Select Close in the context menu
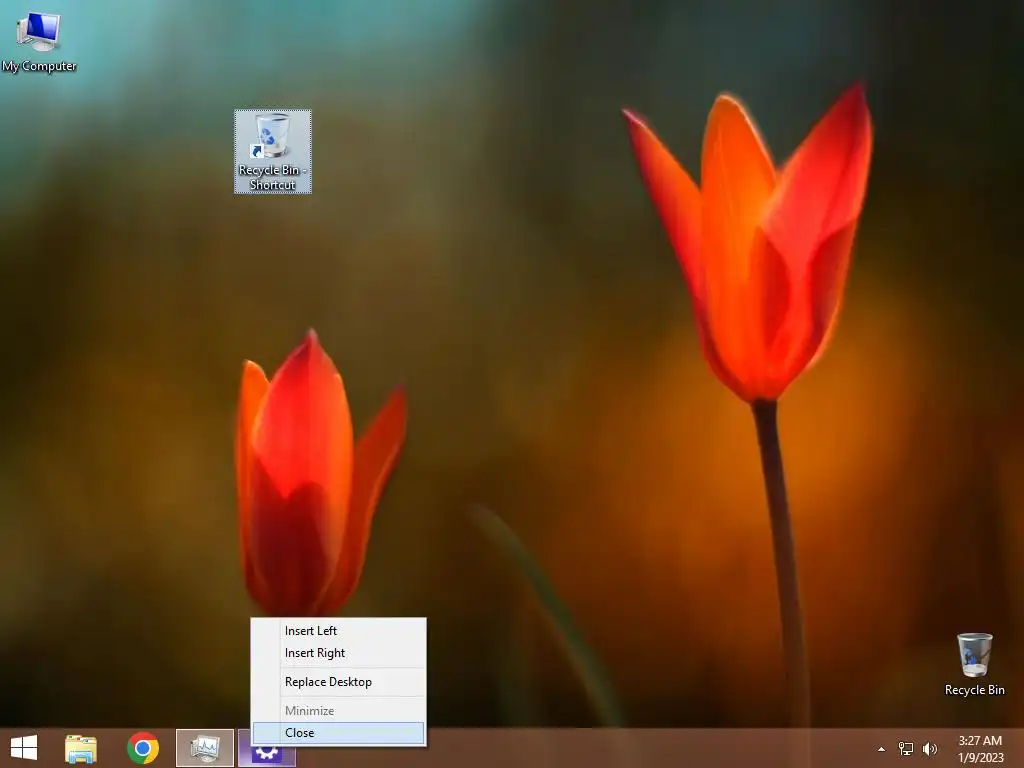The width and height of the screenshot is (1024, 768). click(339, 733)
